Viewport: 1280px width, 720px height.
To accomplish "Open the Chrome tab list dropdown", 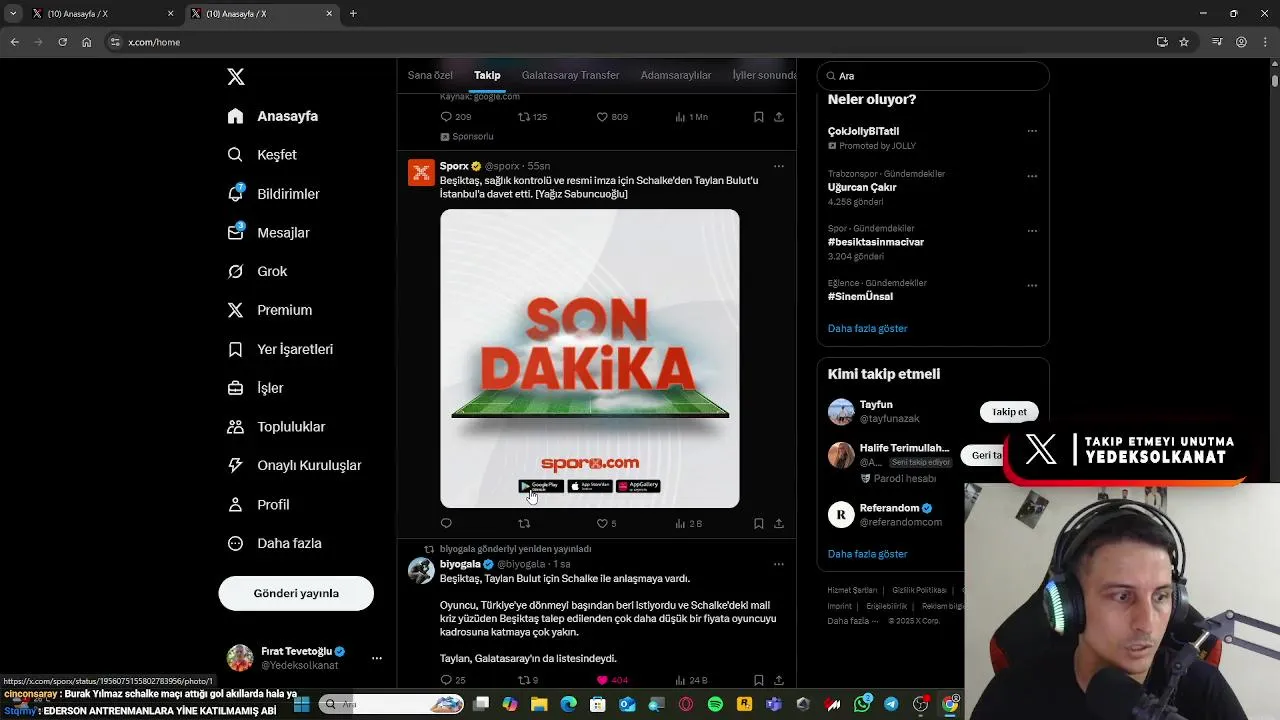I will click(12, 13).
